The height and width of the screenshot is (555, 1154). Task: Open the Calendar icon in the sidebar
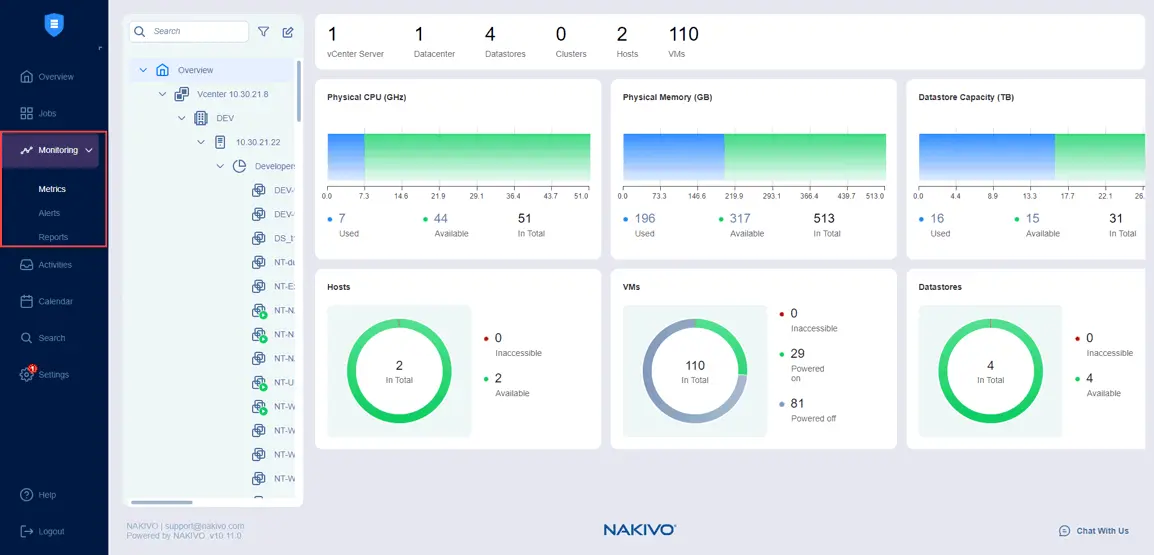[26, 301]
